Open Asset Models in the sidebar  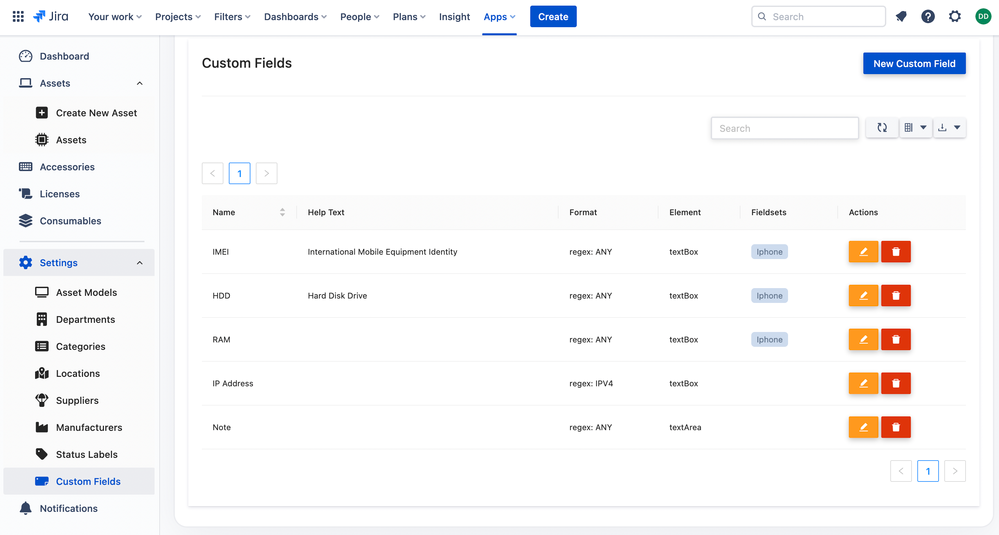click(x=86, y=292)
